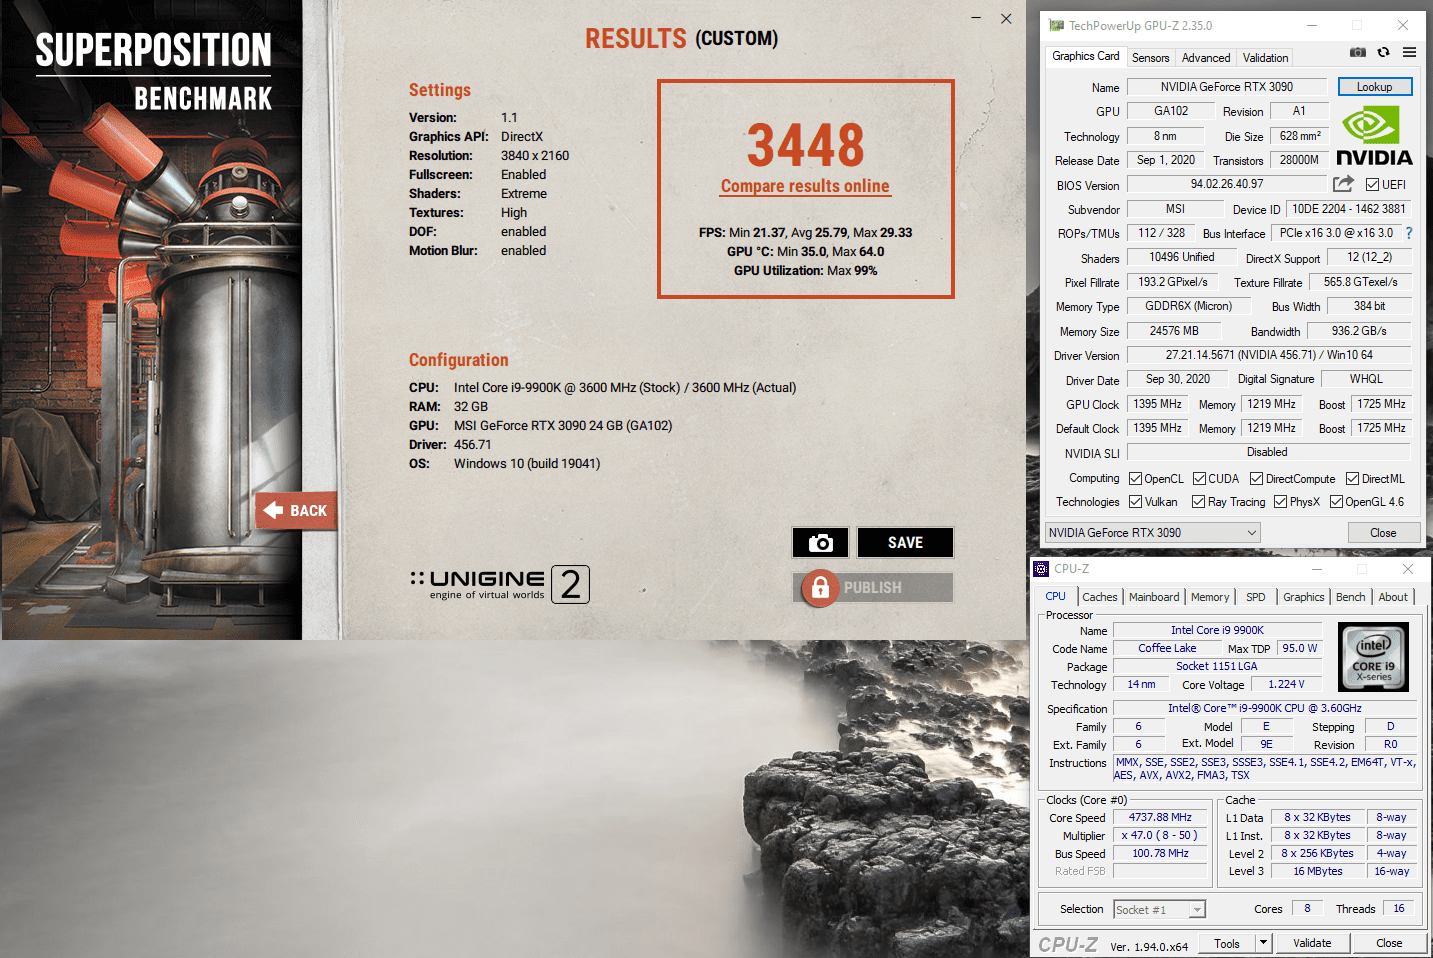Open the GPU-Z hamburger menu
The height and width of the screenshot is (958, 1433).
click(x=1409, y=52)
